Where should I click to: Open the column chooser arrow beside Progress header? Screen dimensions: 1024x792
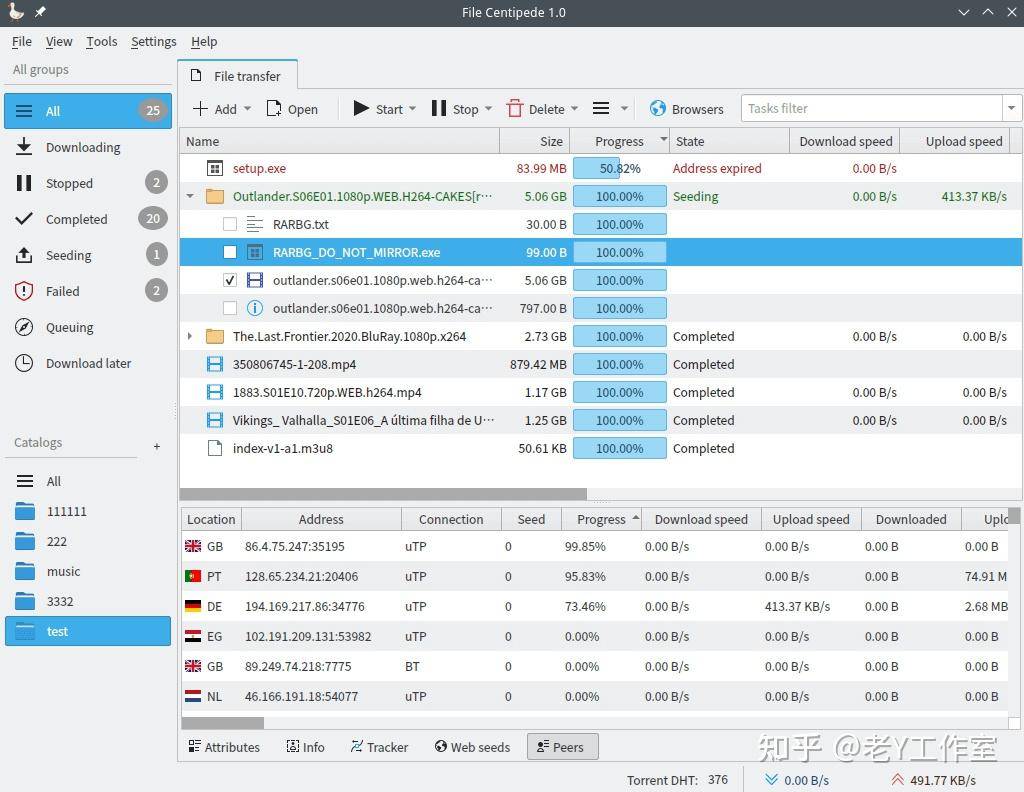(x=664, y=138)
